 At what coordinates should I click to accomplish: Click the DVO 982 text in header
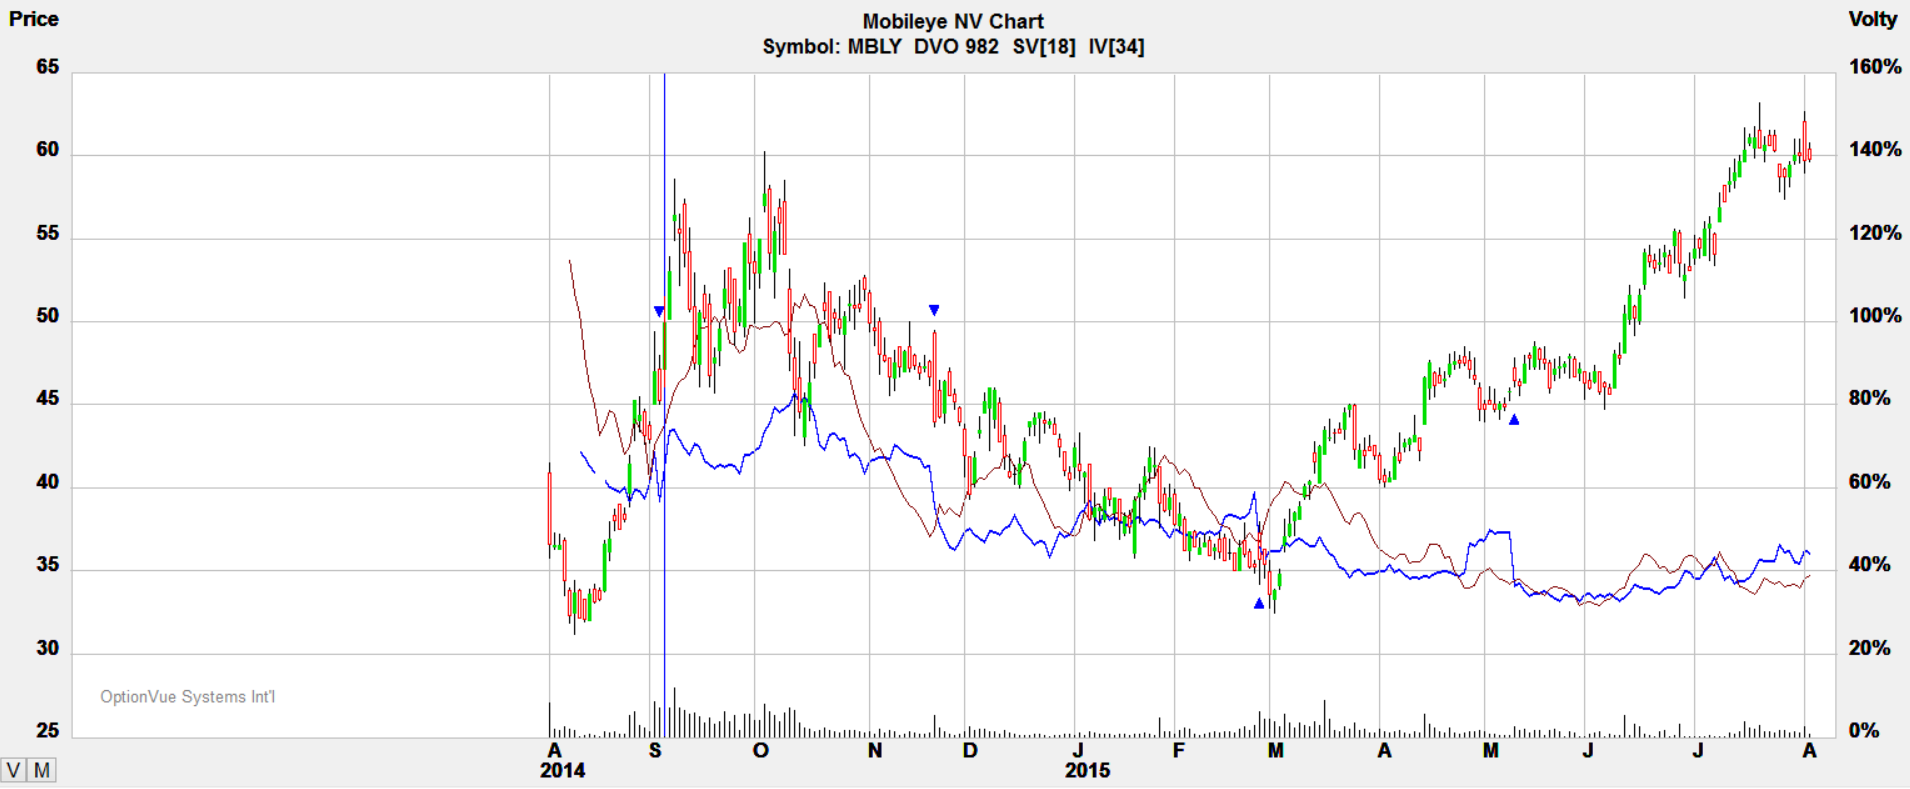[x=955, y=47]
